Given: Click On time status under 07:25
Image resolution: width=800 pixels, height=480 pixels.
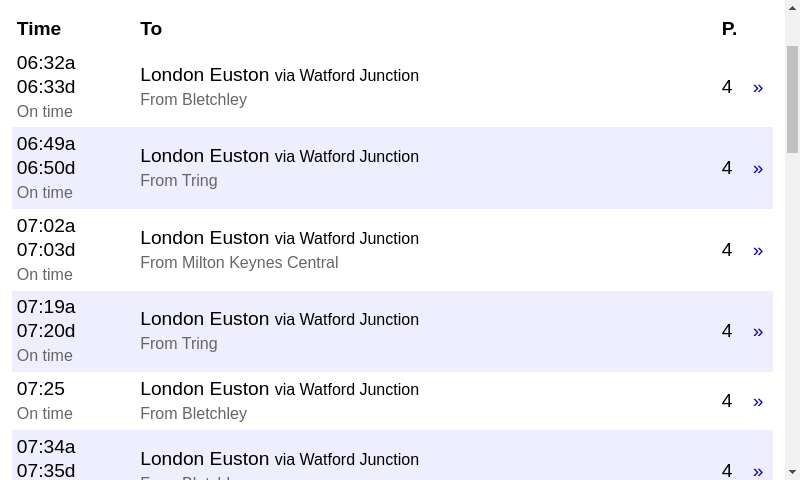Looking at the screenshot, I should point(45,414).
